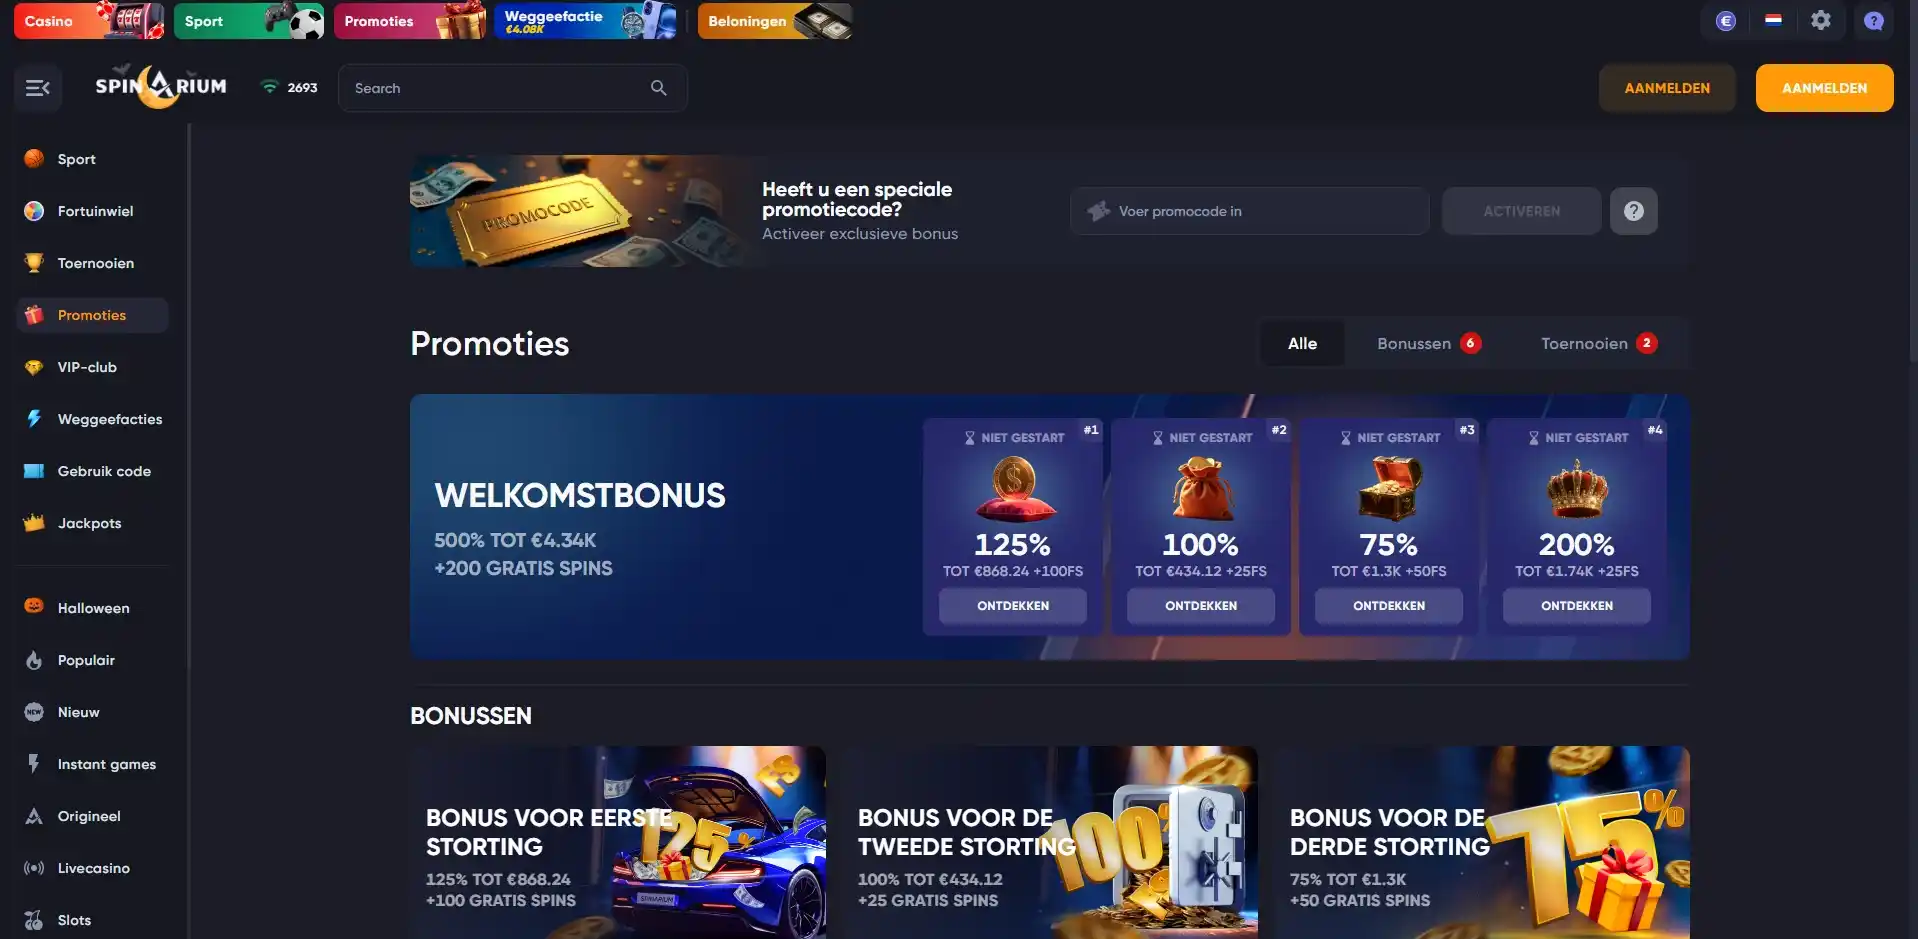Open the settings gear icon

coord(1820,20)
